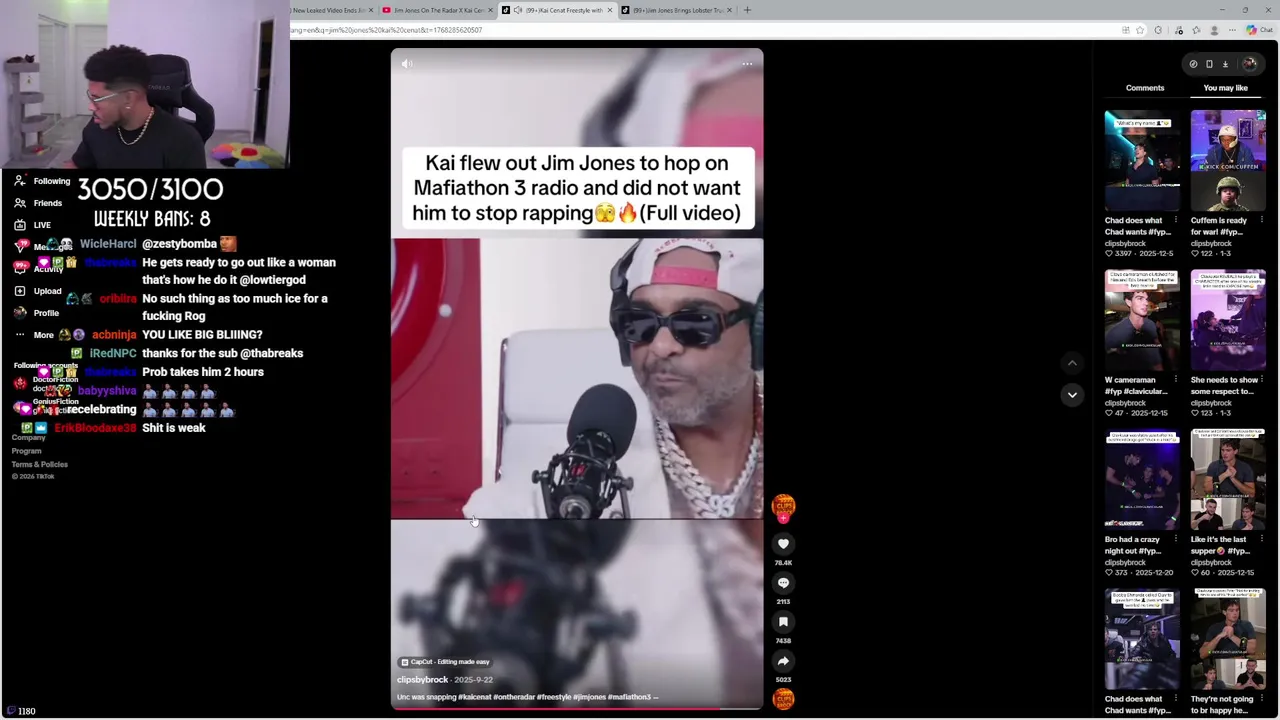The image size is (1280, 720).
Task: Switch to the You may like tab
Action: [1225, 88]
